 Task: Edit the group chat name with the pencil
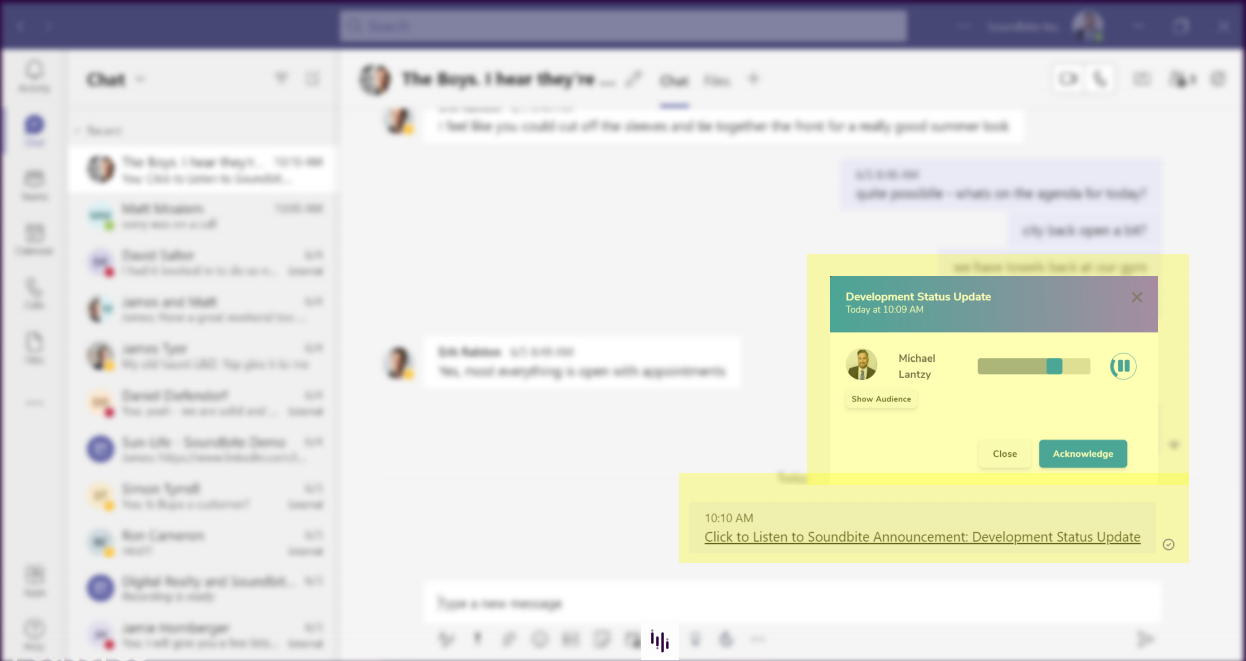click(x=634, y=79)
